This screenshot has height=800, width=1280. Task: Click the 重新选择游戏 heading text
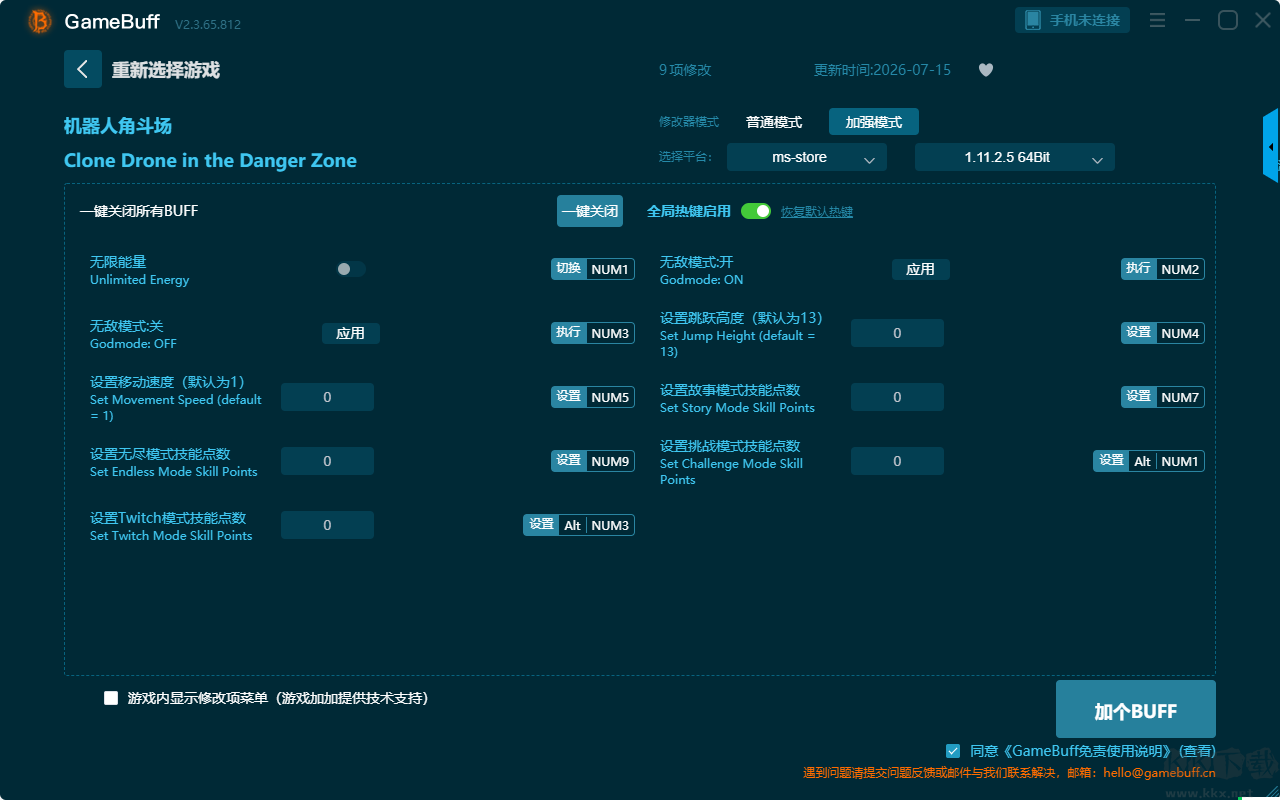click(166, 70)
